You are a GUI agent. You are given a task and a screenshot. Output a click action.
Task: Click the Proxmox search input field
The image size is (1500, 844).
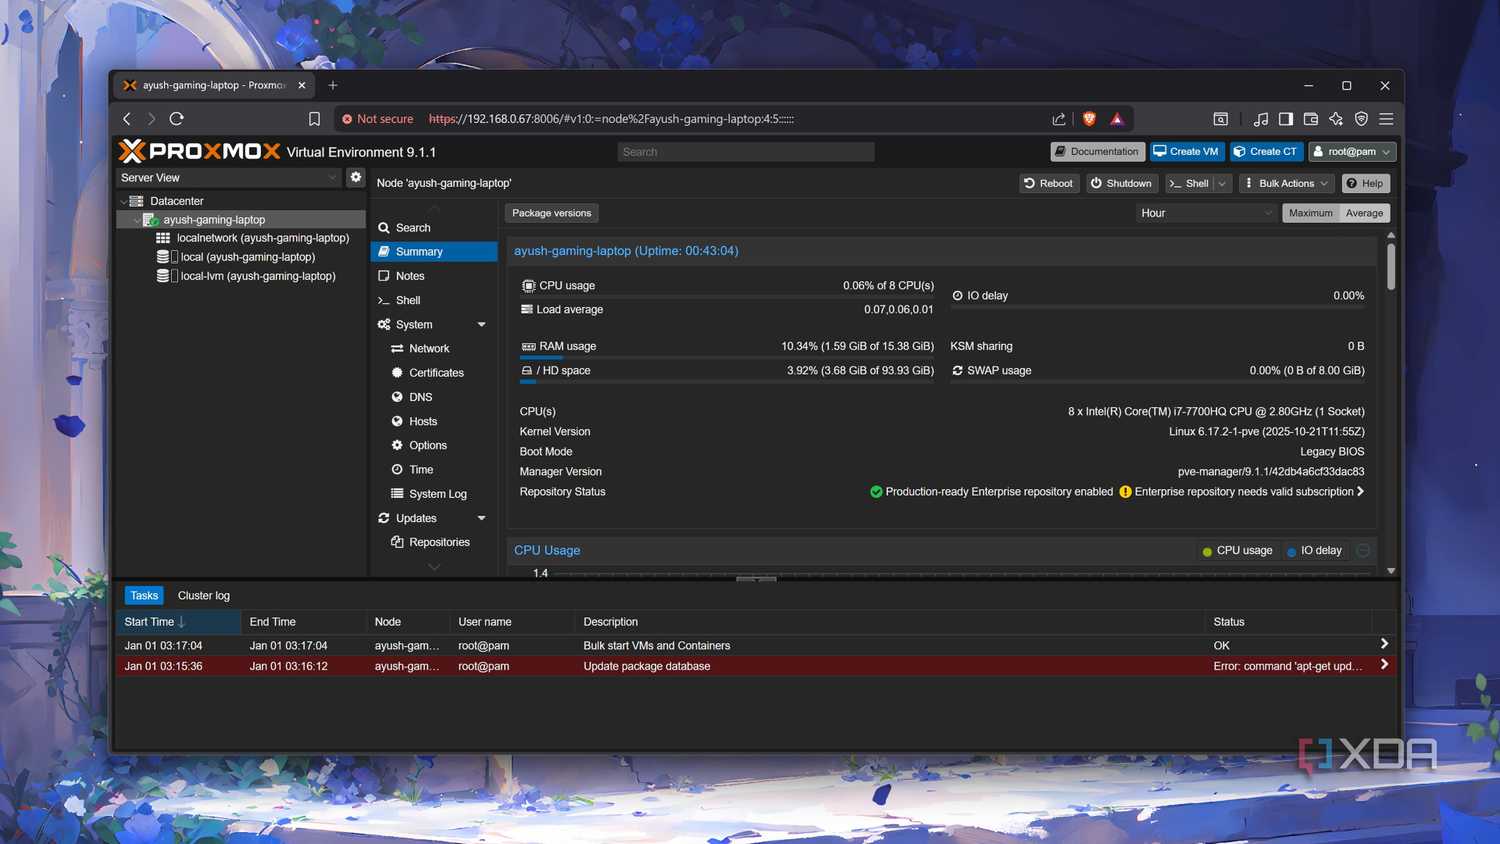746,152
